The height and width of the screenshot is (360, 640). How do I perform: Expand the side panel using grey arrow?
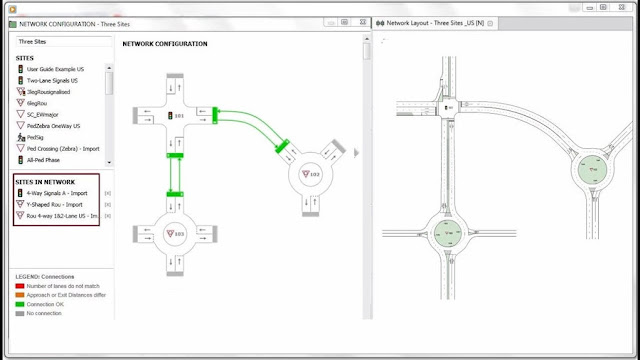click(356, 153)
